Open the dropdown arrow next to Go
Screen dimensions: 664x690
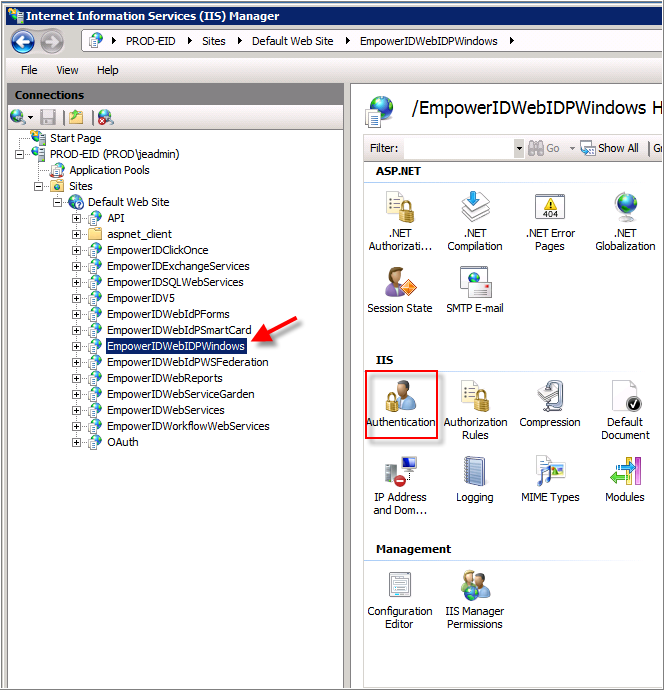coord(572,148)
